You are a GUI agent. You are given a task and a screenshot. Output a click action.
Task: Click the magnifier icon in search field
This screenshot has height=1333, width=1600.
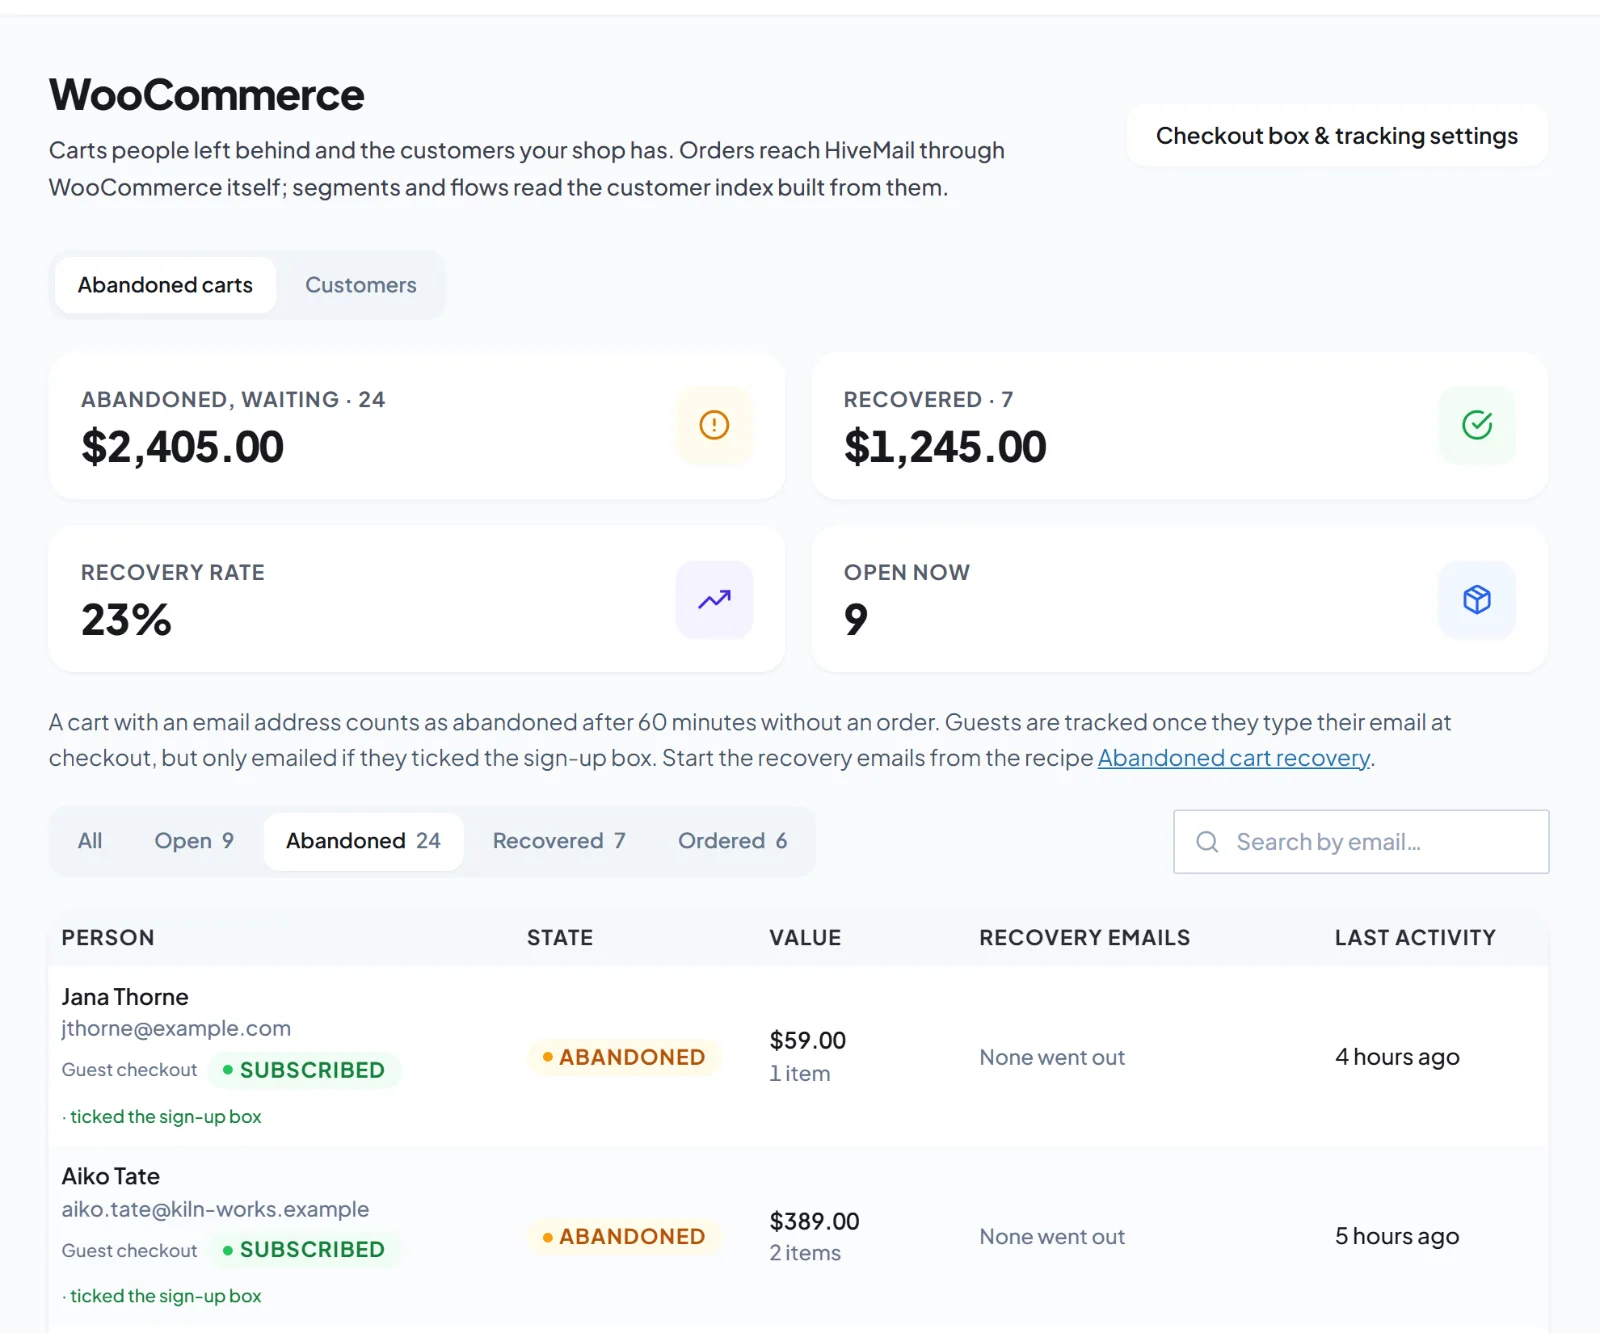(x=1207, y=842)
